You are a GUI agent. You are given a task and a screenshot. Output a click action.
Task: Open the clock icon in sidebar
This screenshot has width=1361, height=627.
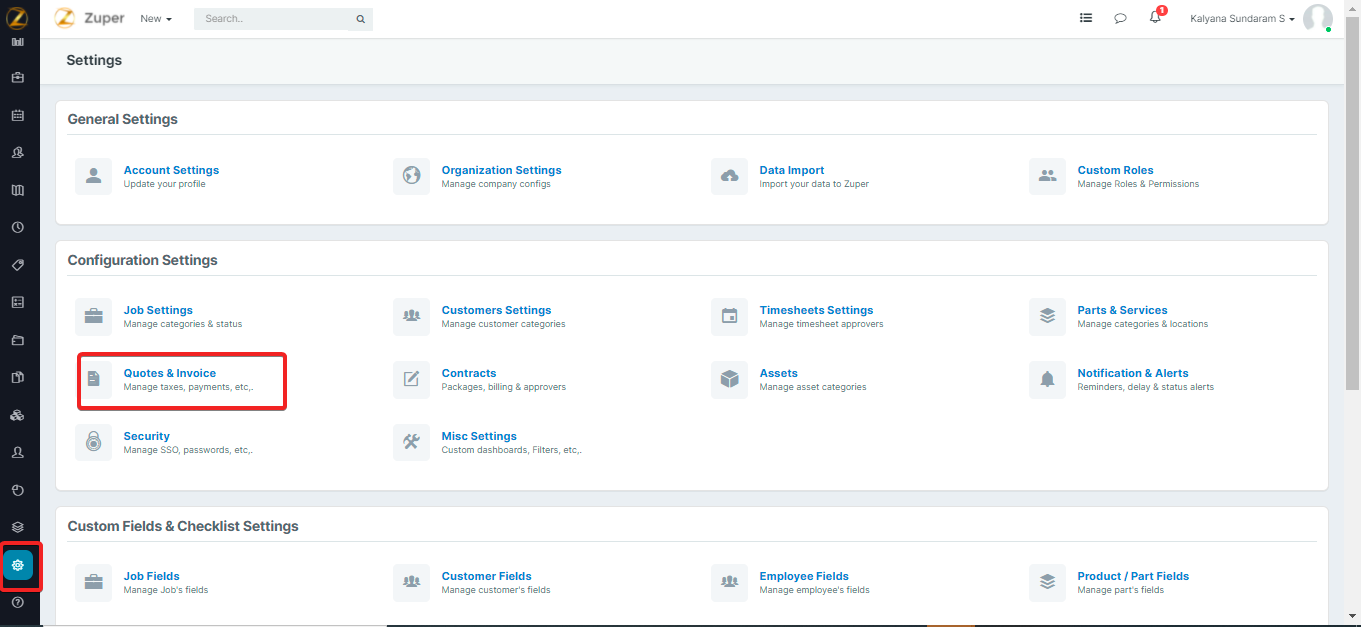pyautogui.click(x=18, y=228)
